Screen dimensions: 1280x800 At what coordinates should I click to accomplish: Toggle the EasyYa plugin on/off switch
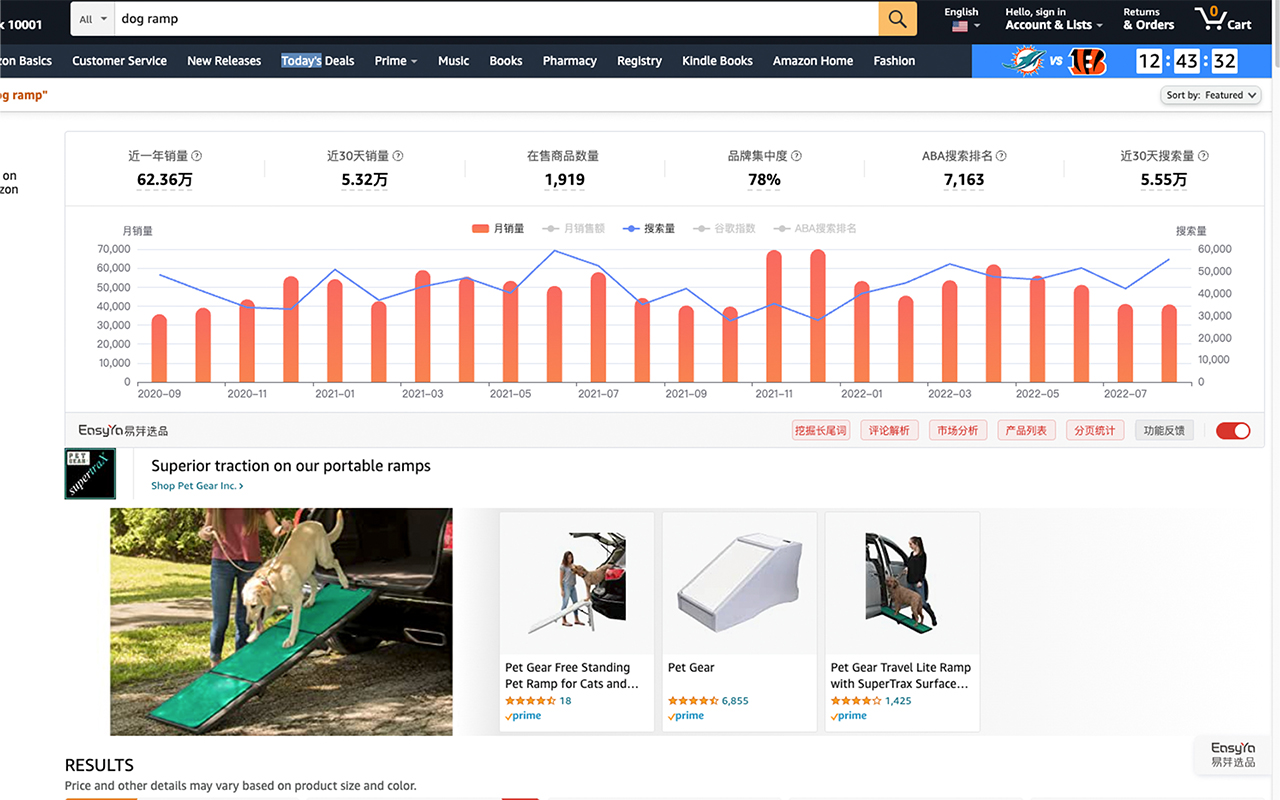coord(1233,430)
